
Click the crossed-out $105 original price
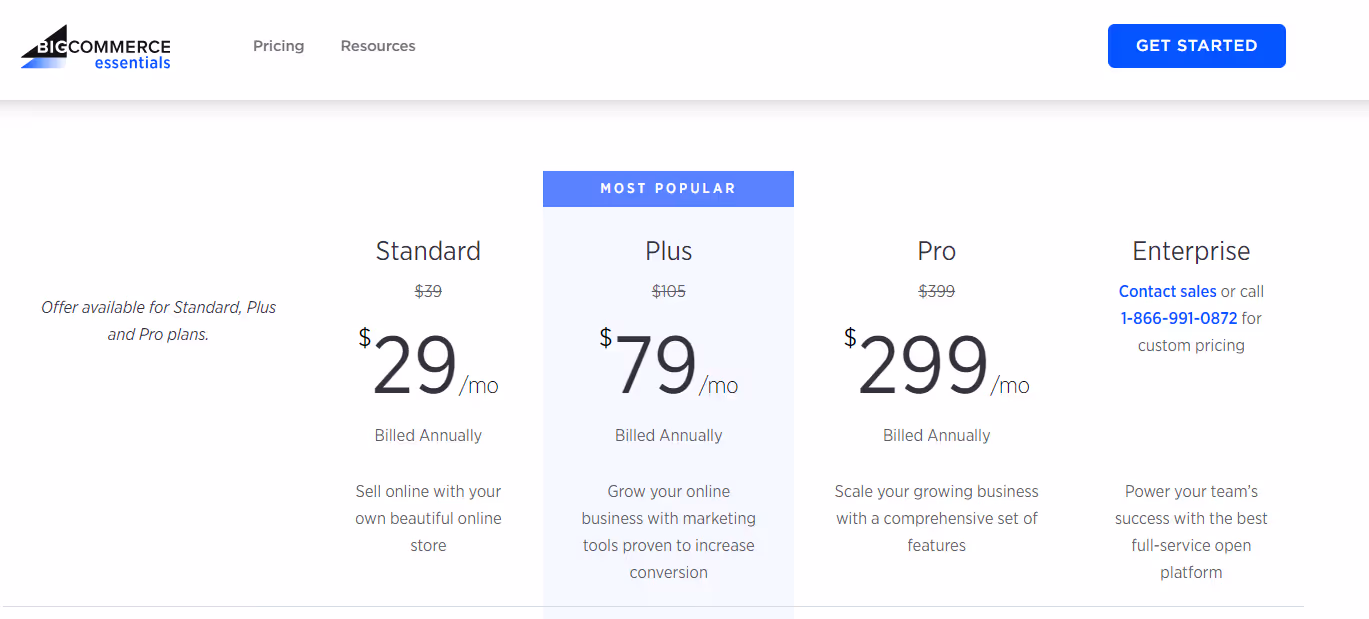tap(668, 291)
